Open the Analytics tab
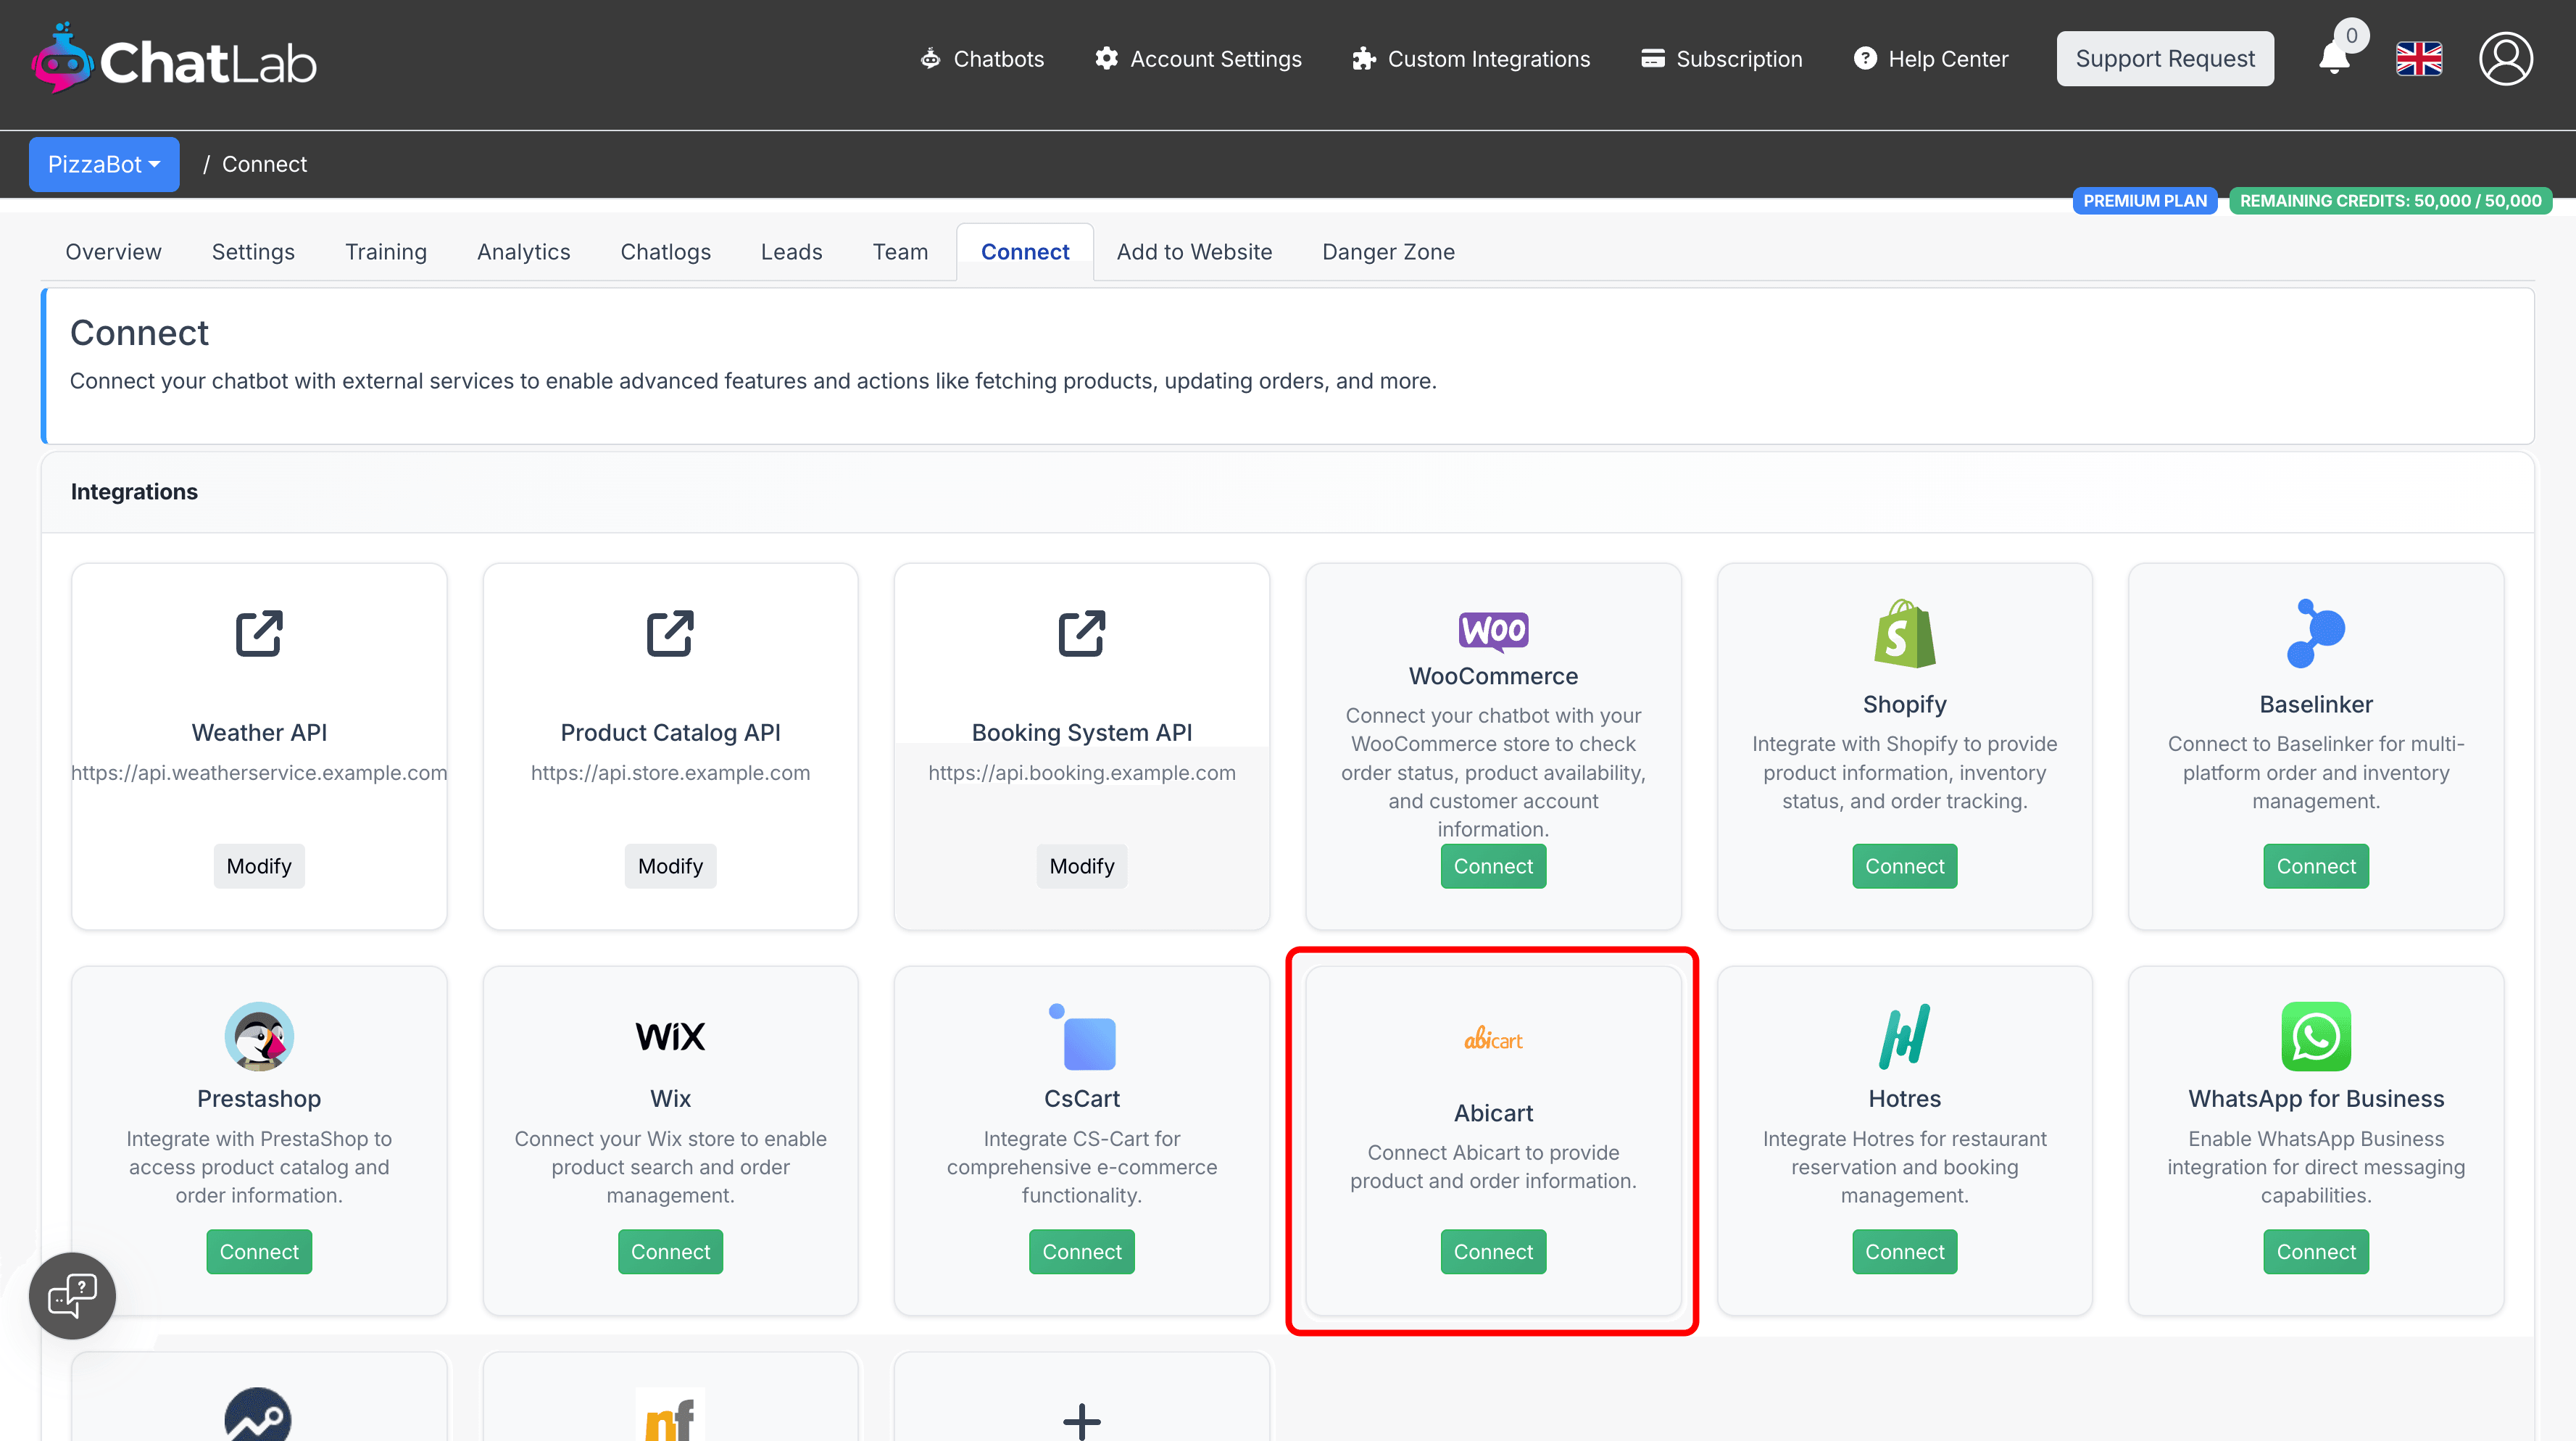The height and width of the screenshot is (1441, 2576). pos(523,252)
